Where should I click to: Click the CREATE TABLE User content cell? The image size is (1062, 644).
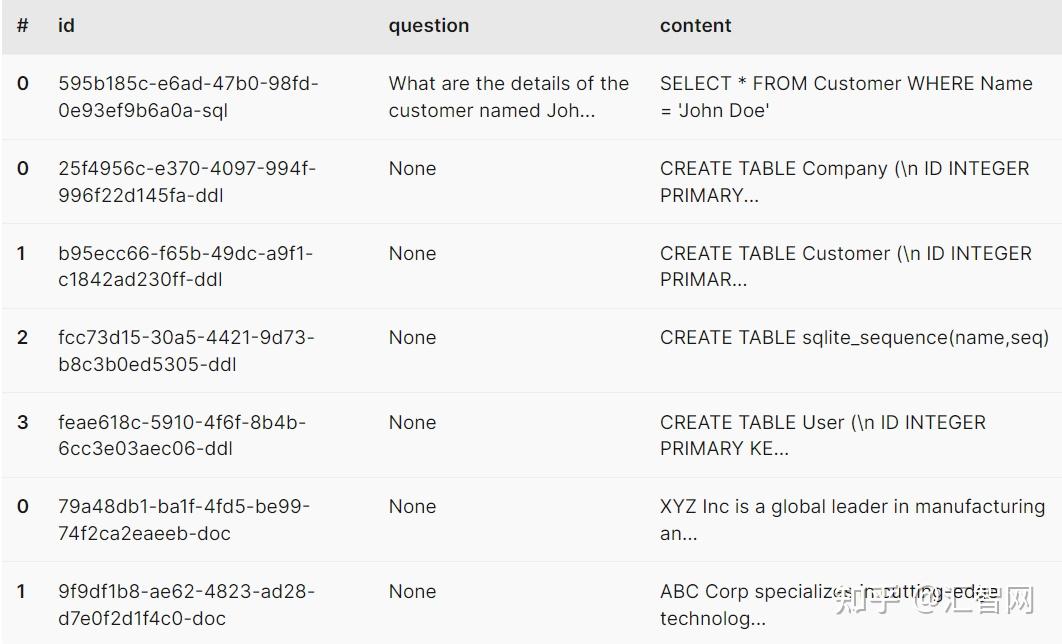click(822, 436)
